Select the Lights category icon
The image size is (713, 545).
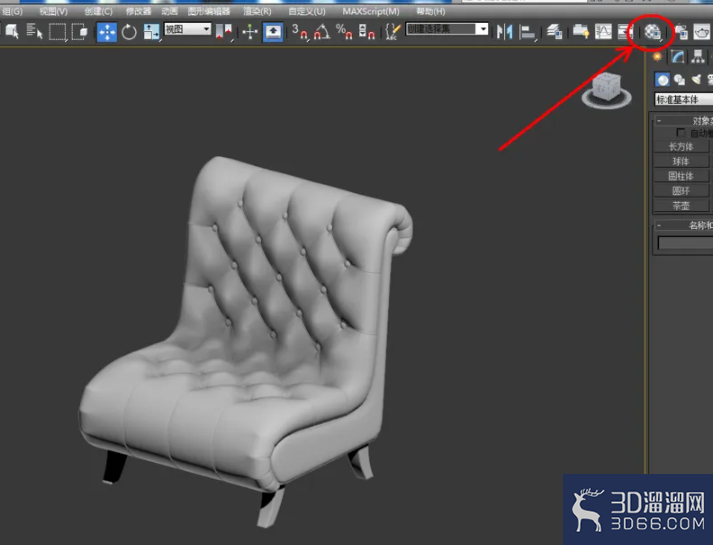[x=697, y=80]
